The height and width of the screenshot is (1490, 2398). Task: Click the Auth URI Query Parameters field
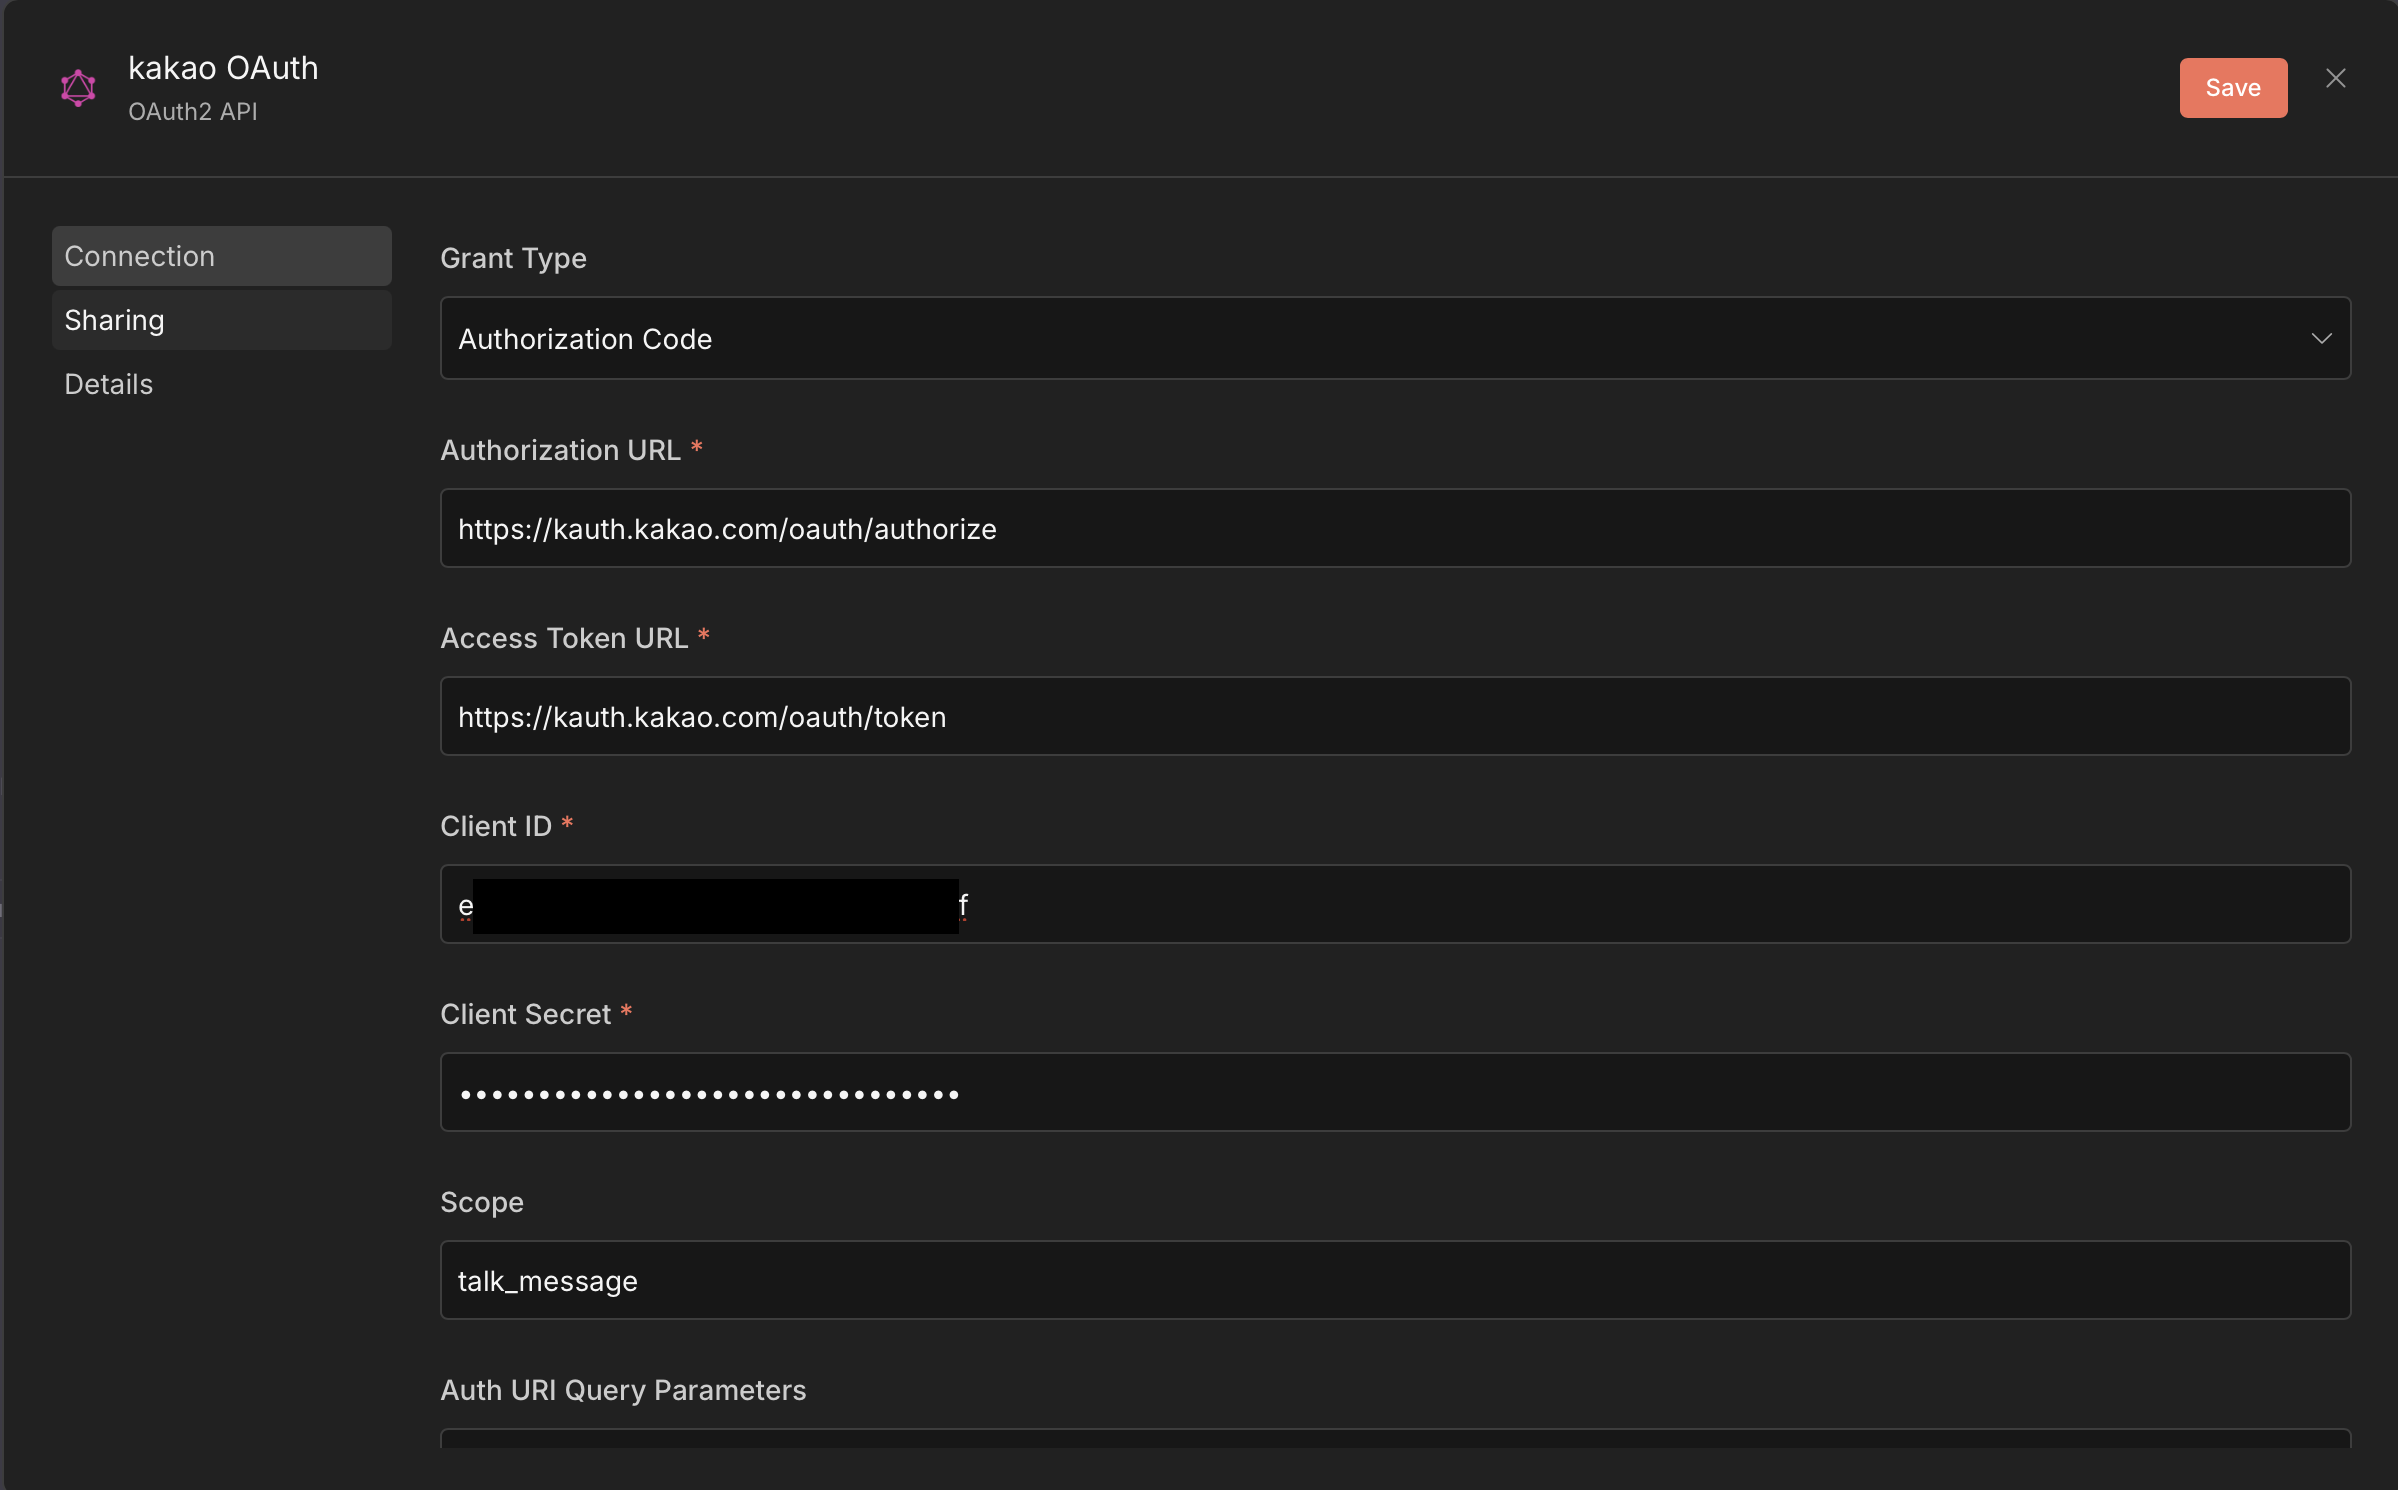1394,1438
